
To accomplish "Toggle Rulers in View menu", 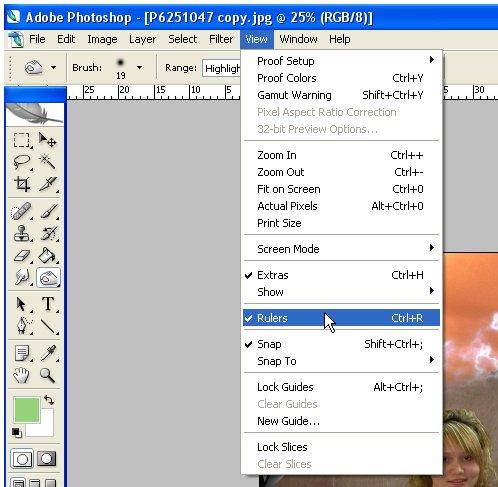I will [341, 318].
